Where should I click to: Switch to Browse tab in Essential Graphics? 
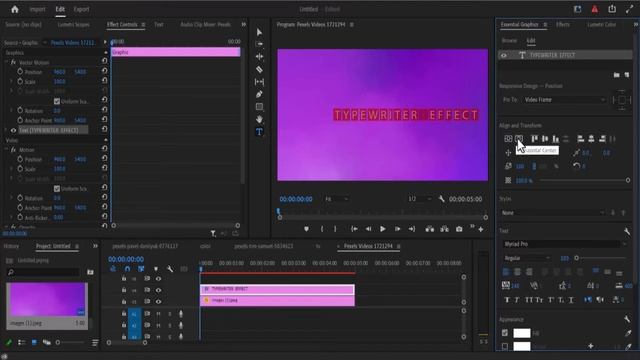click(x=509, y=41)
